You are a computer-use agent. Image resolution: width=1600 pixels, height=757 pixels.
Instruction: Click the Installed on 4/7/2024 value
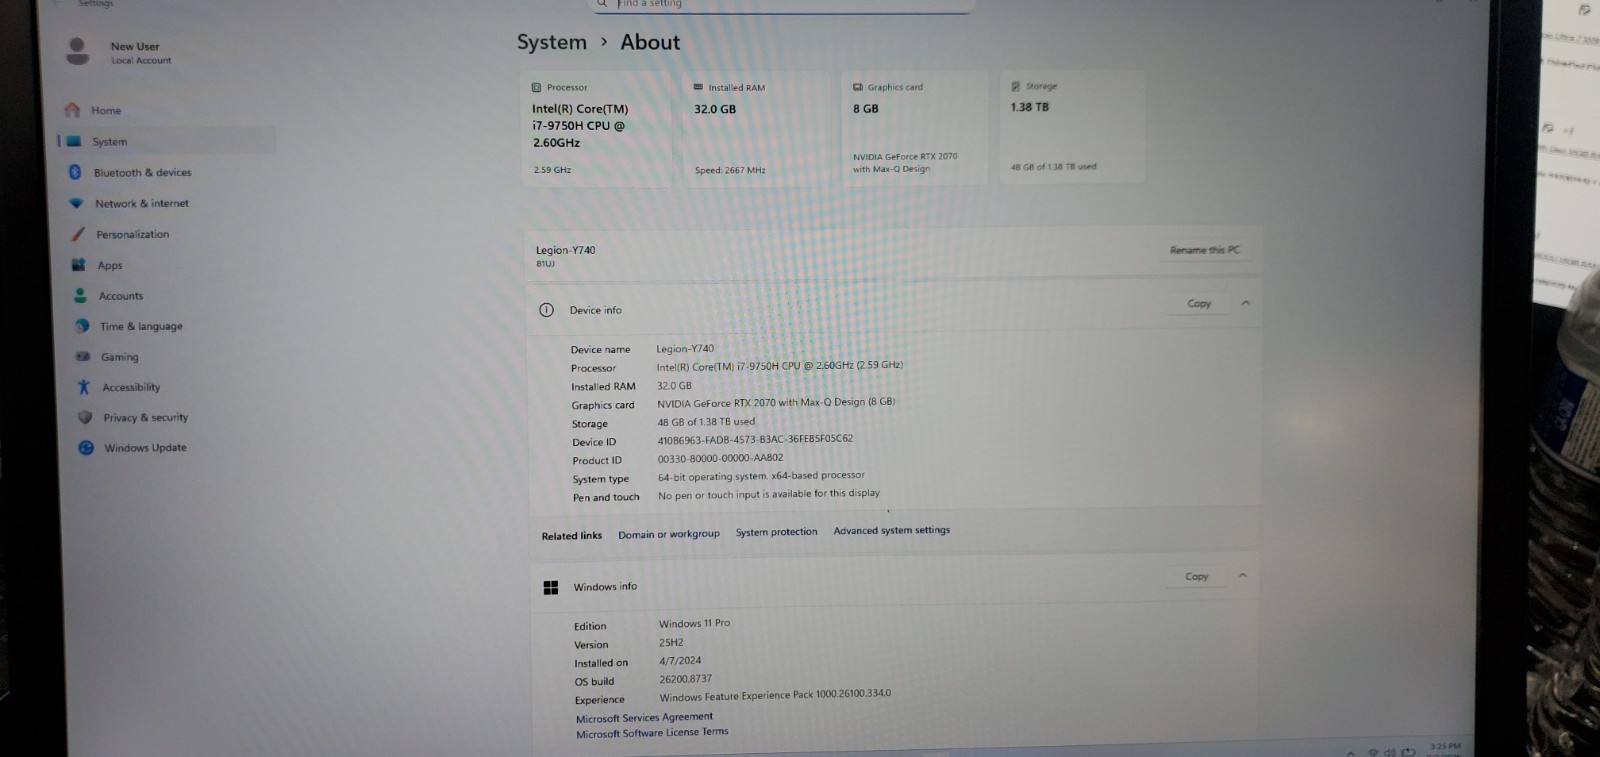(680, 661)
